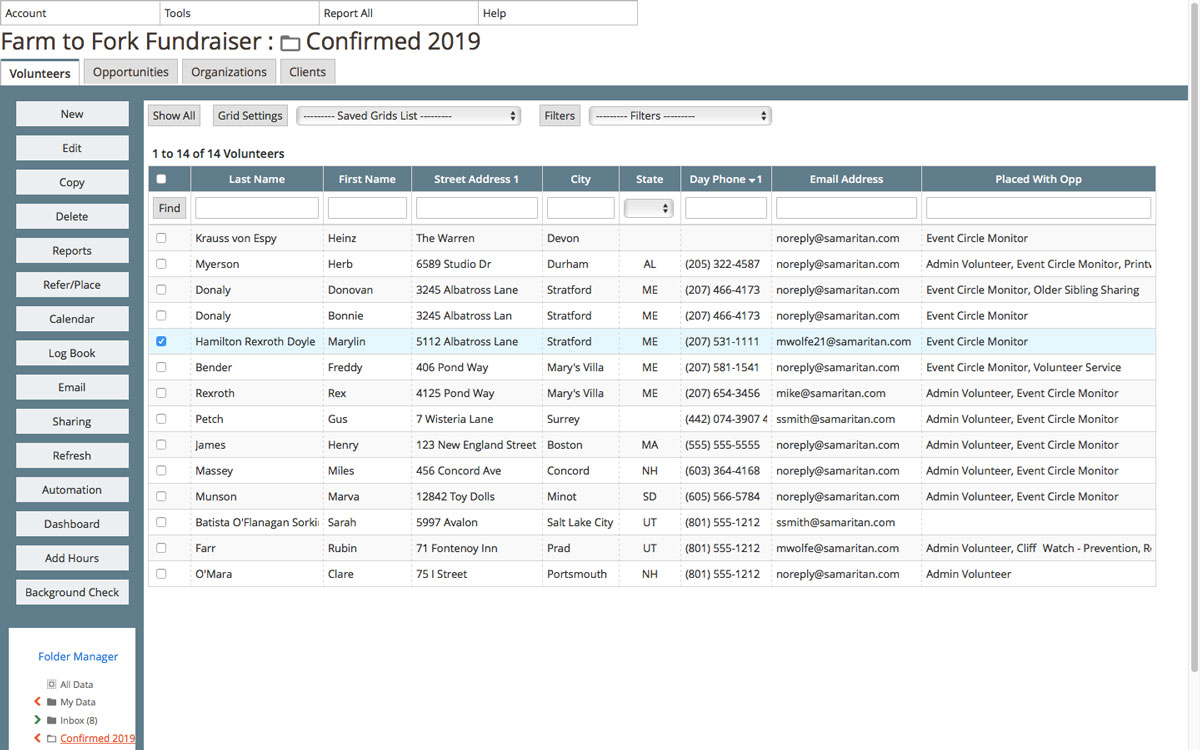Select the checkbox for Bonnie Donaly
This screenshot has width=1200, height=750.
coord(161,316)
